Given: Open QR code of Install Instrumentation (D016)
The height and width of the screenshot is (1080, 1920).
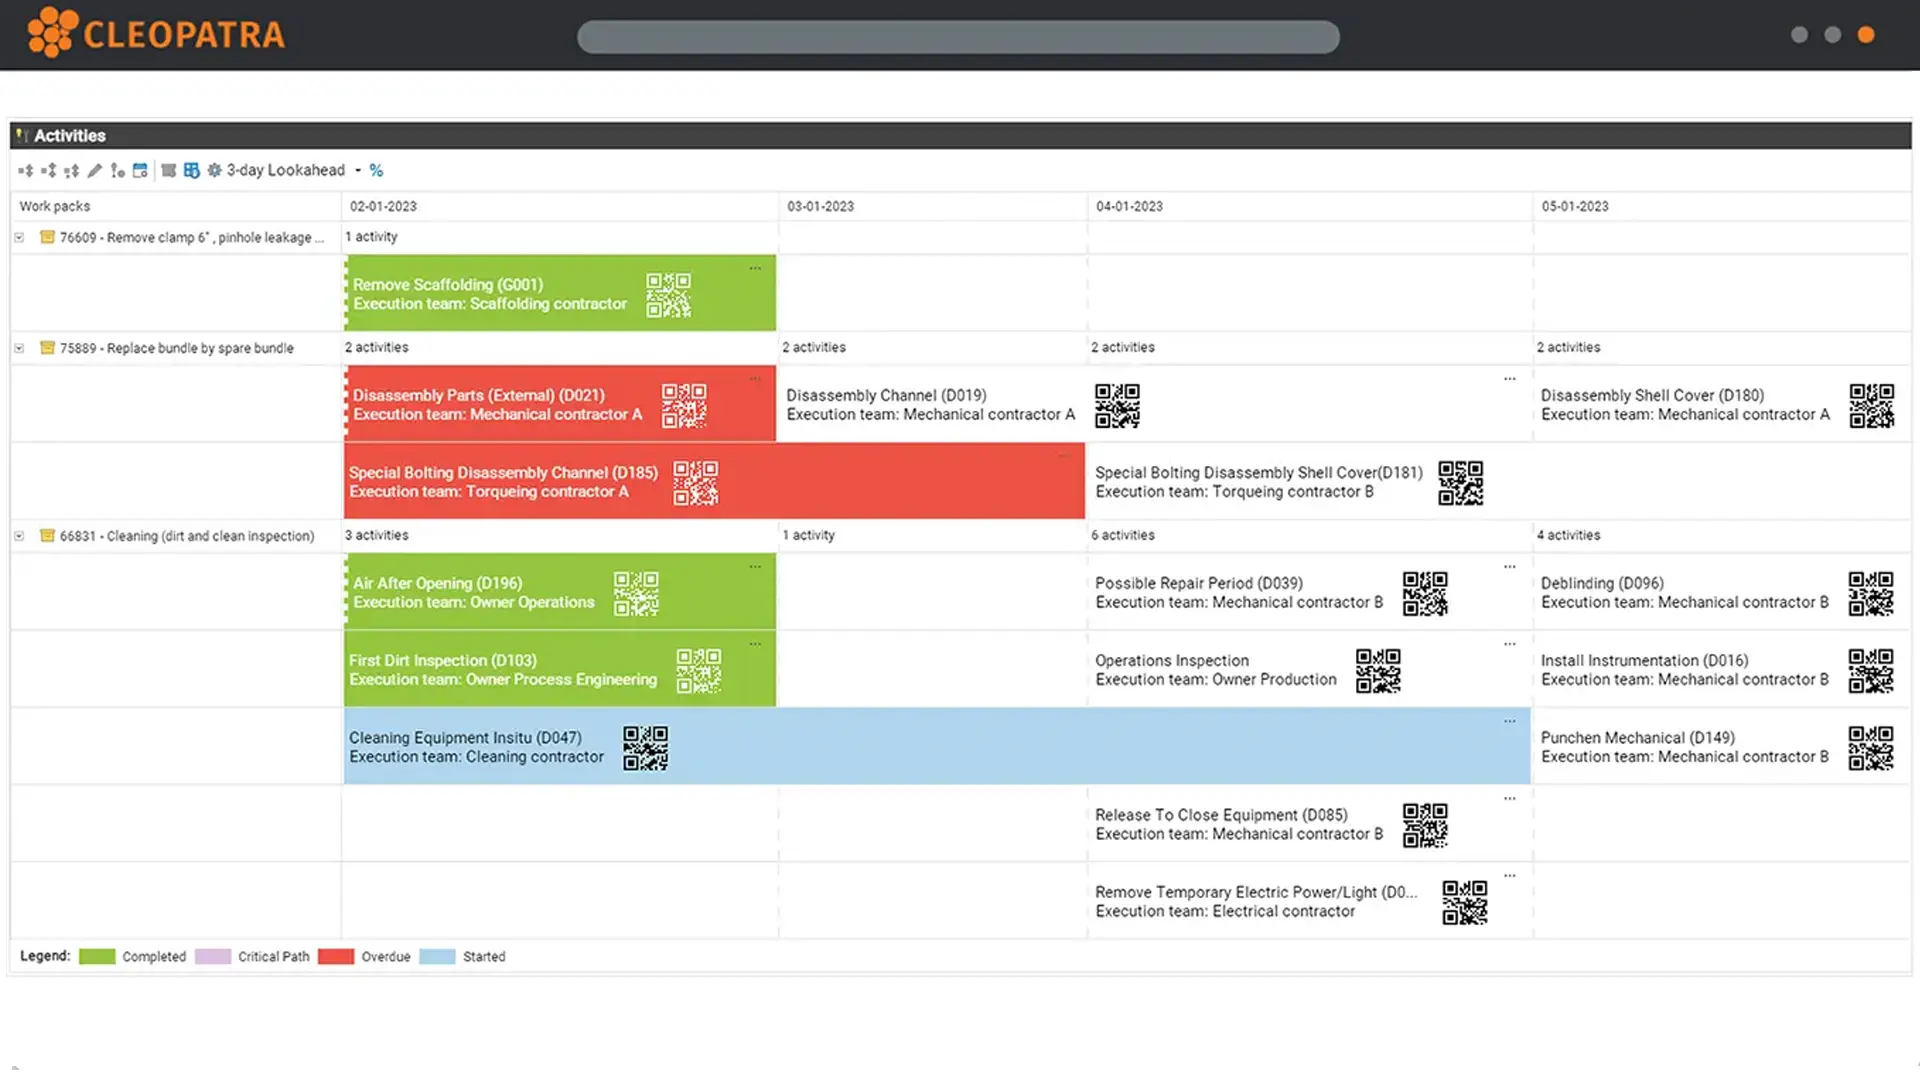Looking at the screenshot, I should pos(1871,670).
